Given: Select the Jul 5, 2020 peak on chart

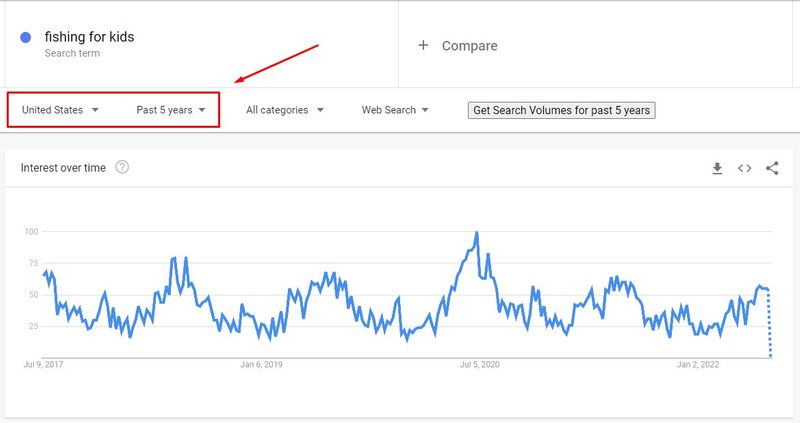Looking at the screenshot, I should click(477, 233).
